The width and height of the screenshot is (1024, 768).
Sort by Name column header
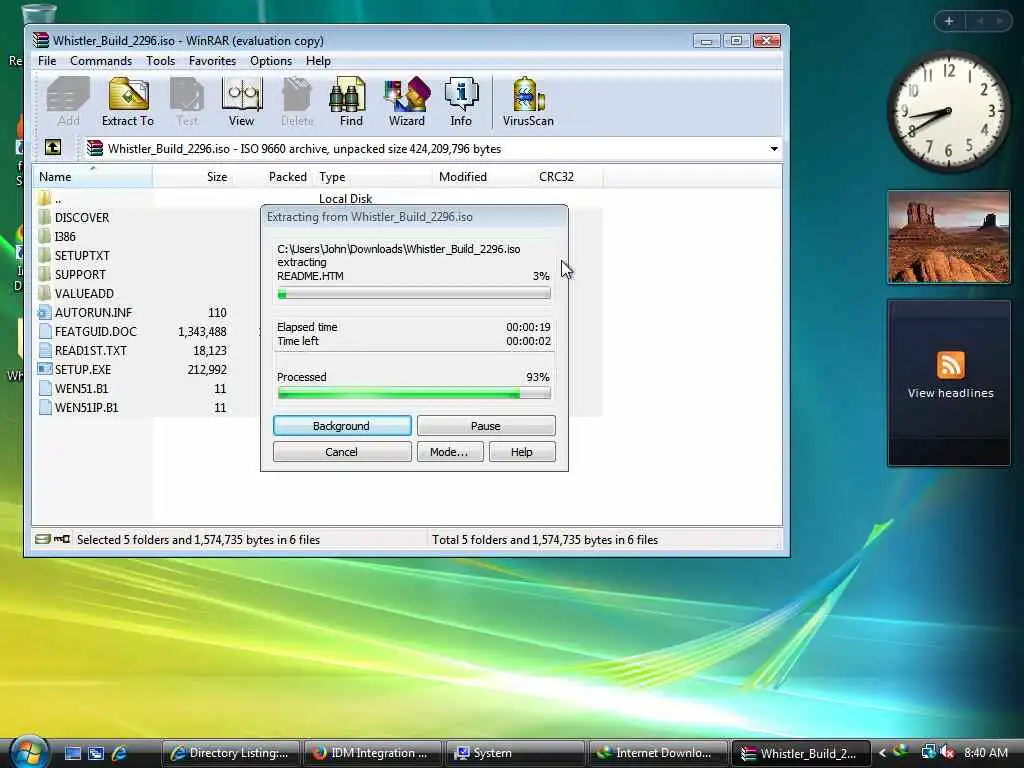coord(93,176)
